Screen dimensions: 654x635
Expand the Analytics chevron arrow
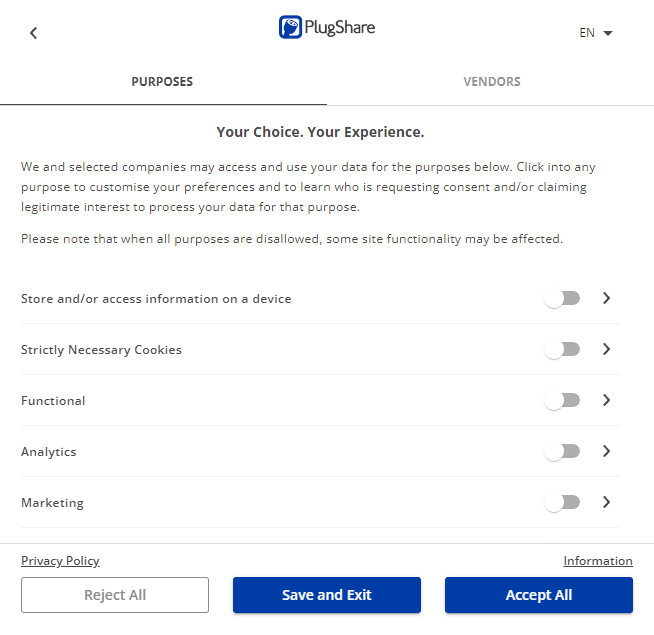point(607,451)
